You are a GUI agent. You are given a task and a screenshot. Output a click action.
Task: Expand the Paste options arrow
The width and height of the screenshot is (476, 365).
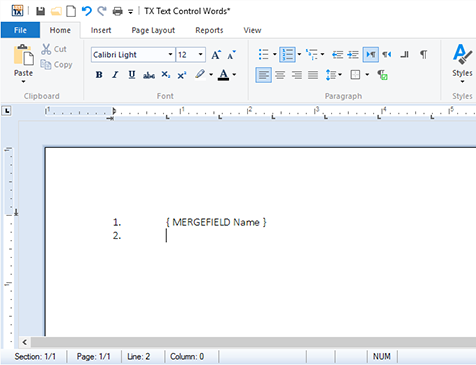pos(23,82)
